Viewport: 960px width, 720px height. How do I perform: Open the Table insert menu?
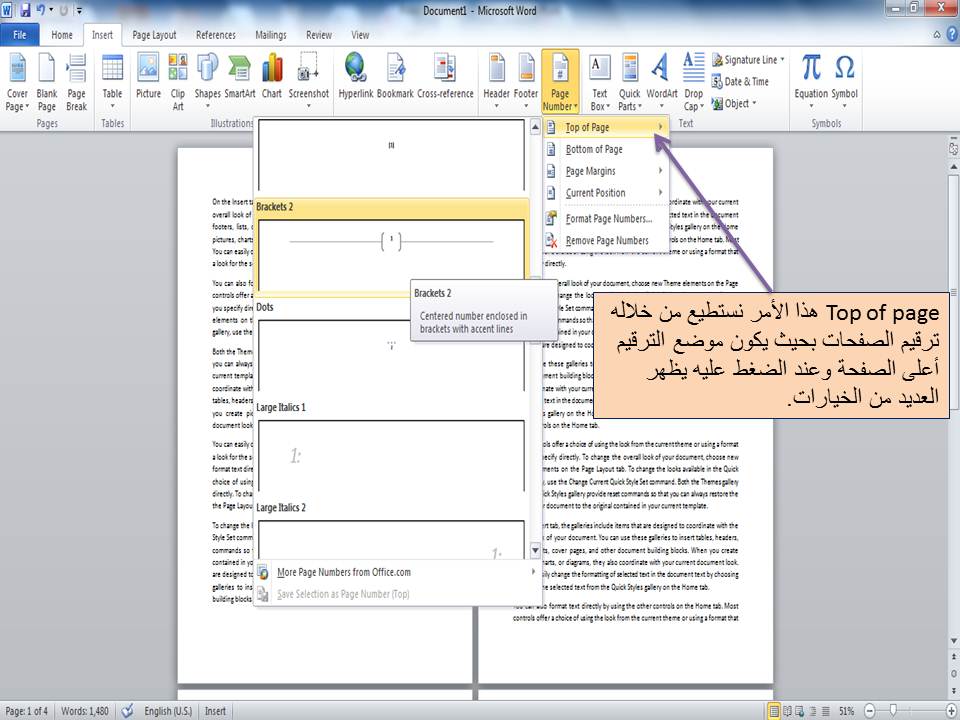point(112,83)
